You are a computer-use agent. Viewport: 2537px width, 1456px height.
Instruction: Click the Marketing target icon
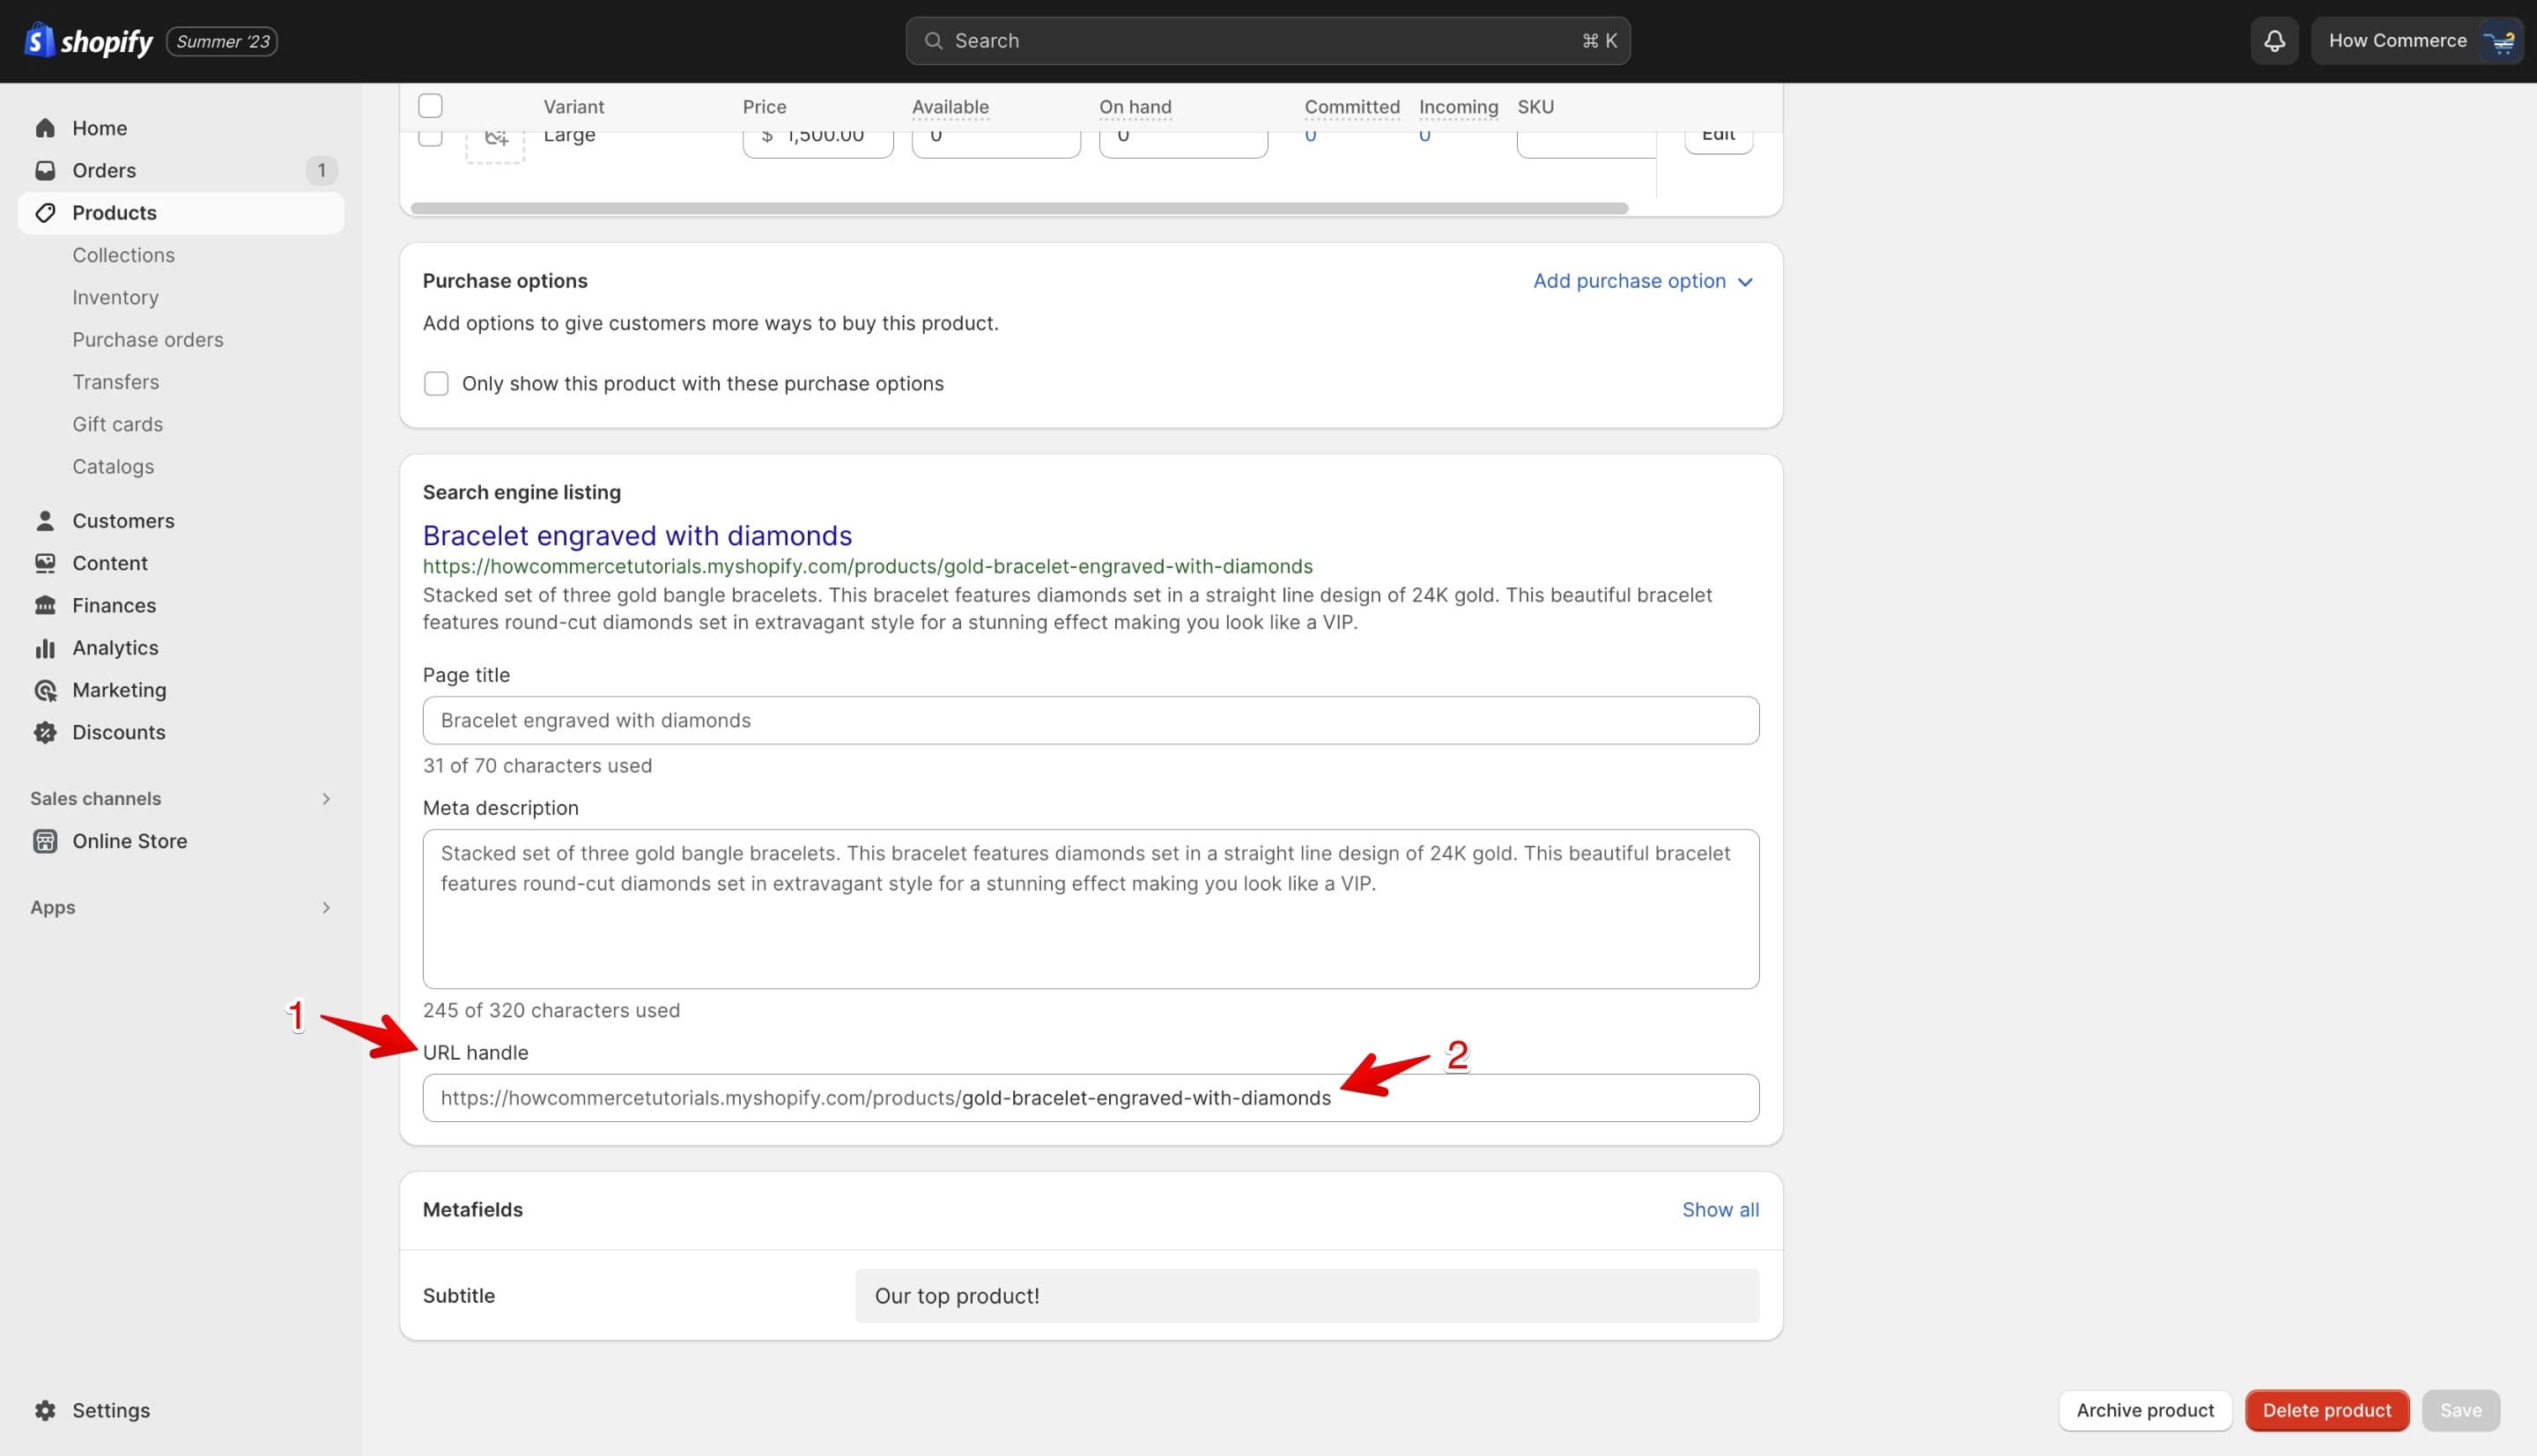[x=45, y=690]
